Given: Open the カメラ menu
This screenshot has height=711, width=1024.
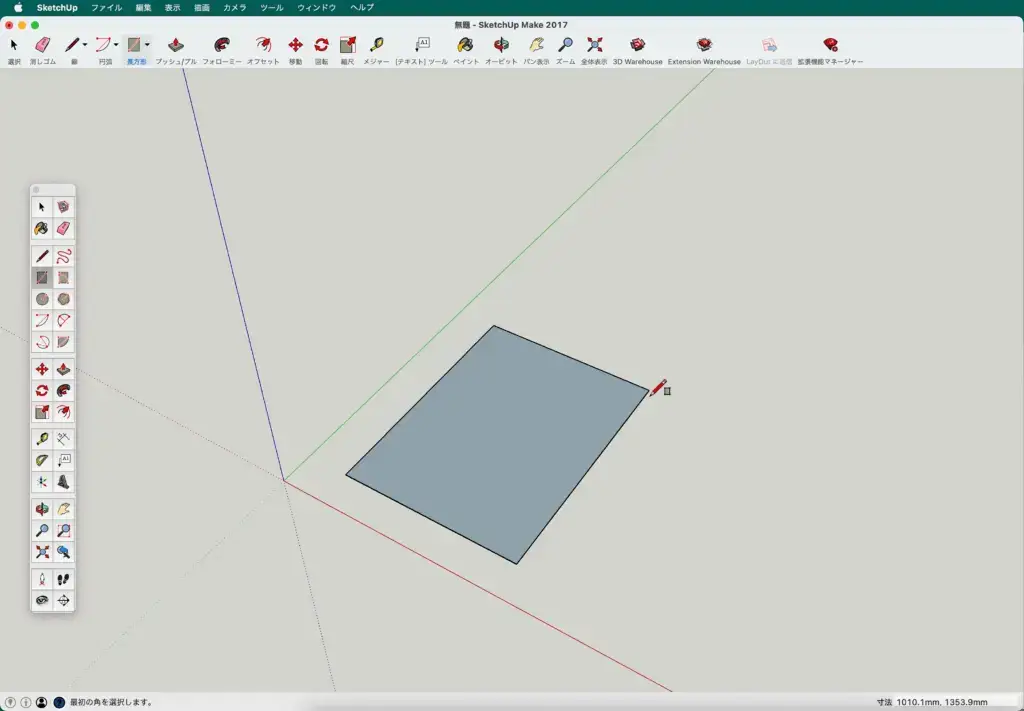Looking at the screenshot, I should [x=234, y=8].
